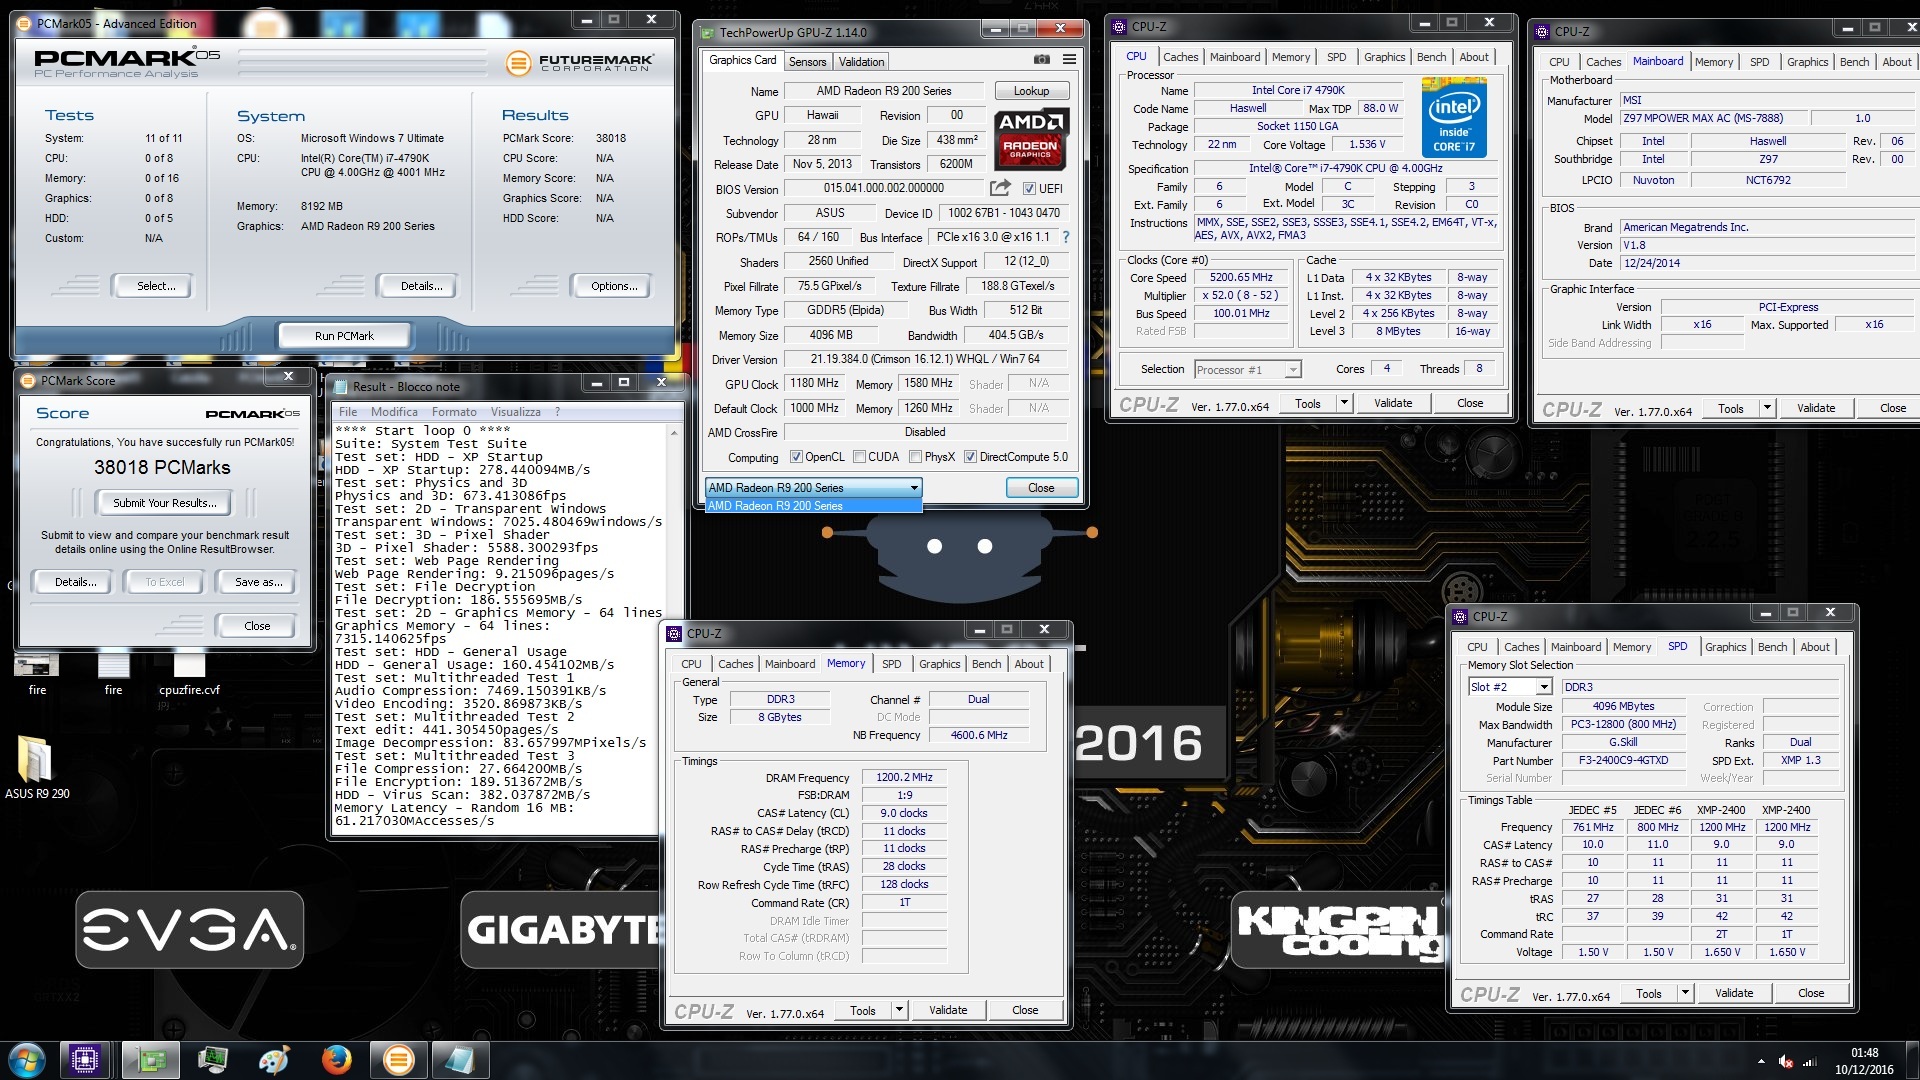This screenshot has height=1080, width=1920.
Task: Click the Bus Interface question mark icon
Action: tap(1066, 237)
